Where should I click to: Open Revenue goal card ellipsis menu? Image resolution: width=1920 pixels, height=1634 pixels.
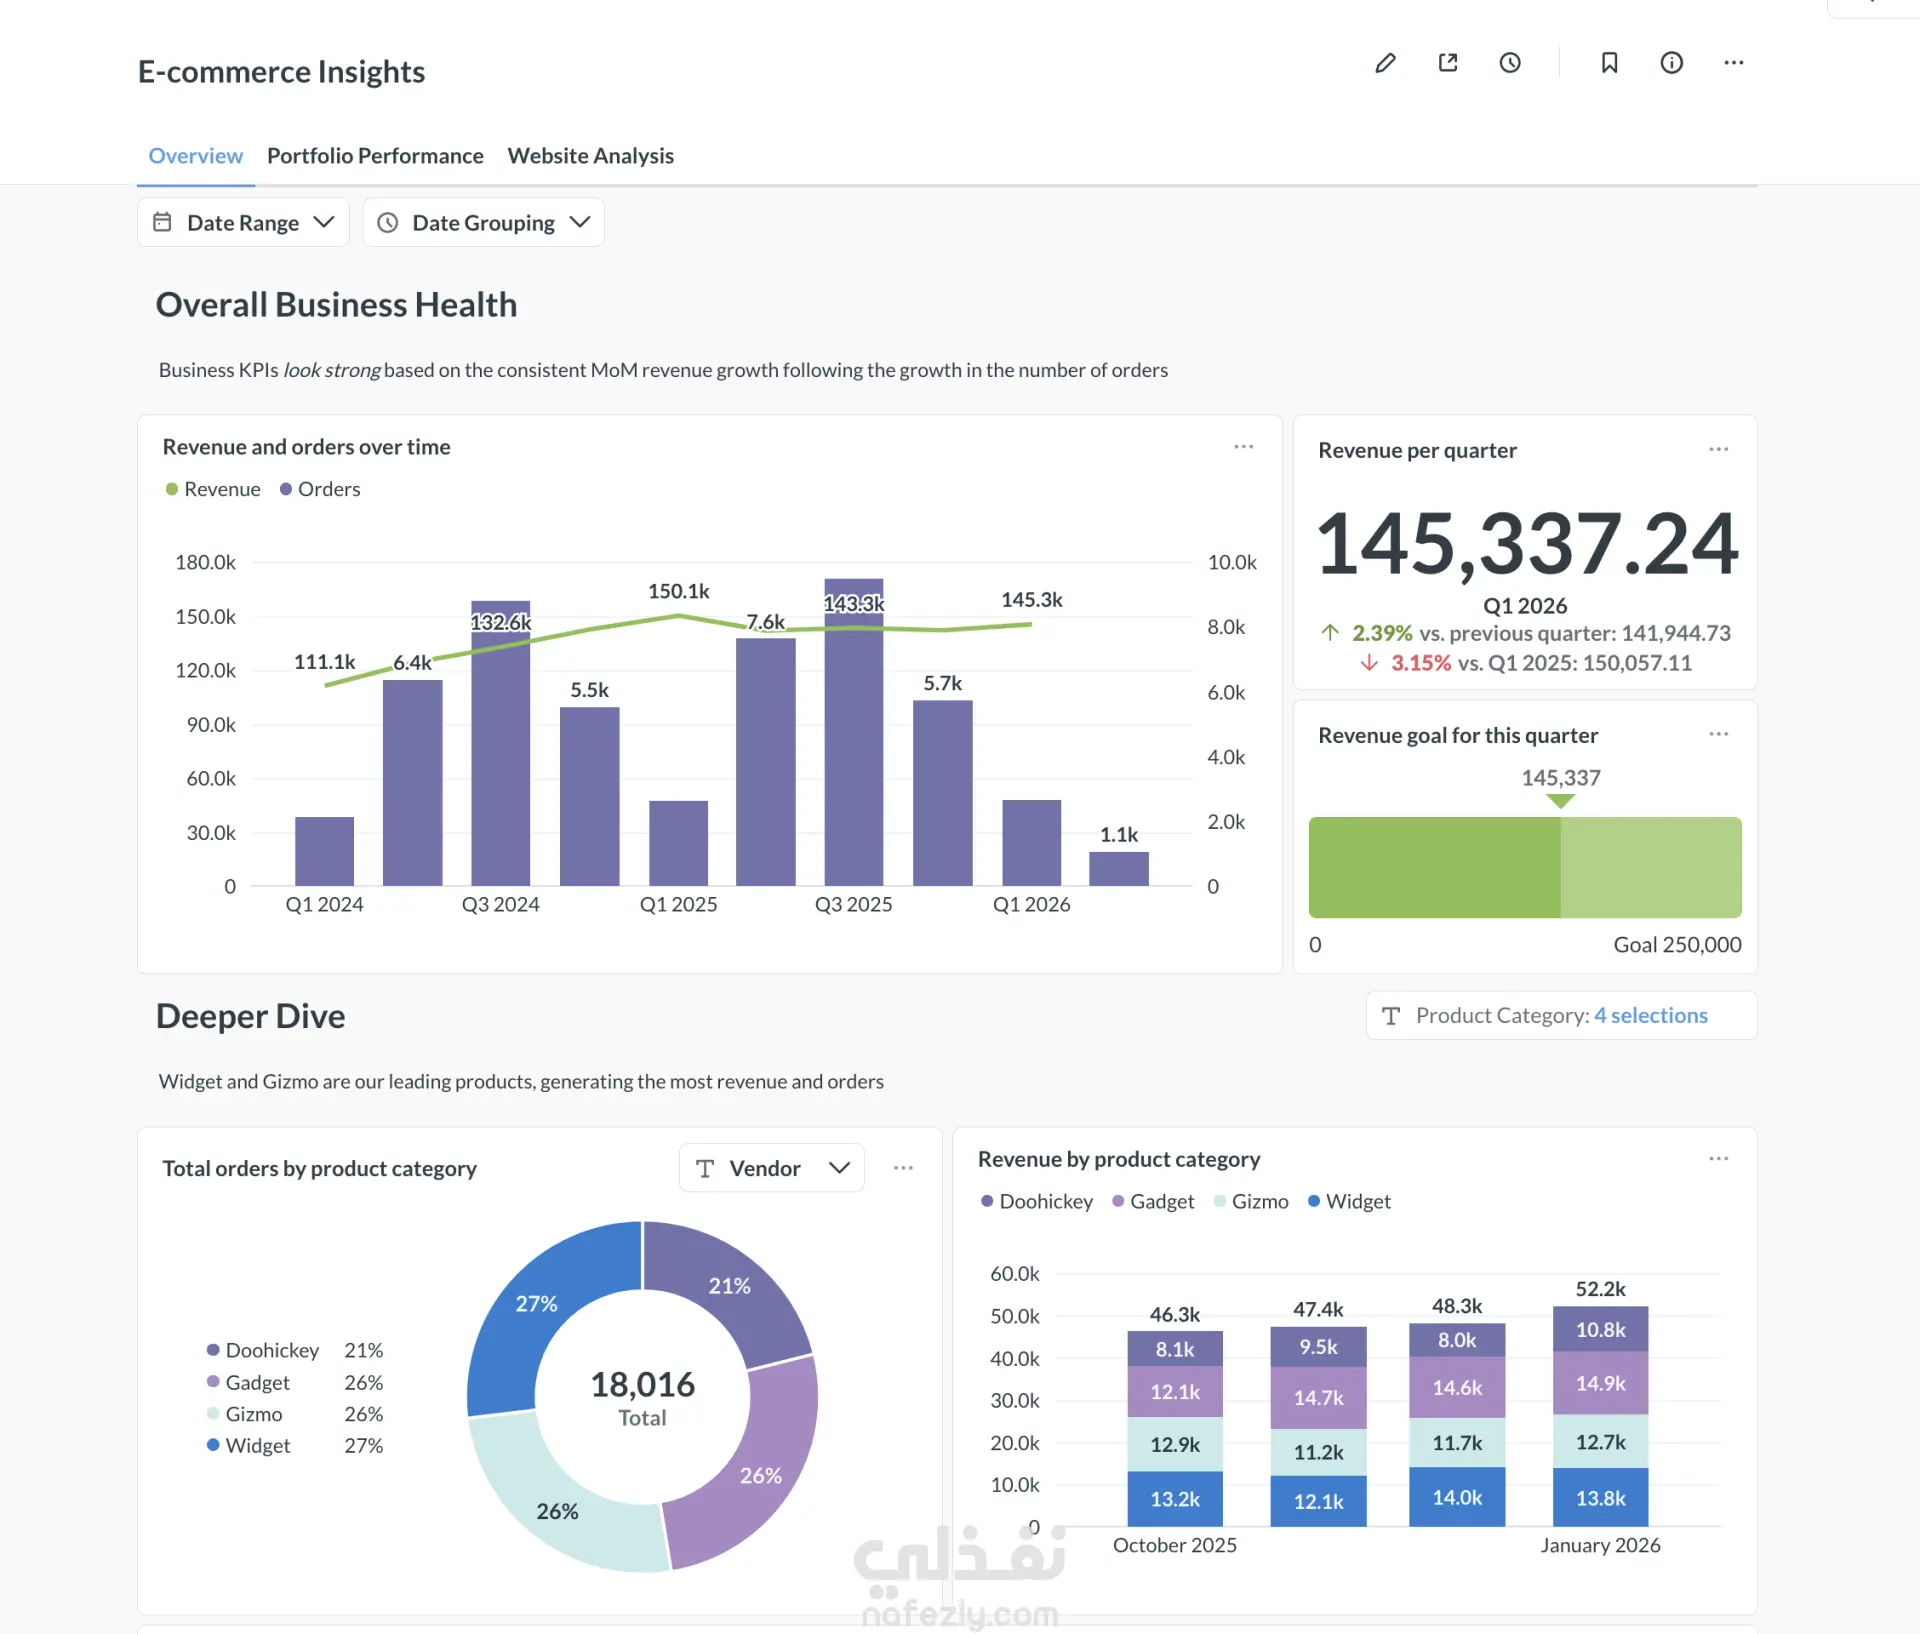pos(1718,734)
